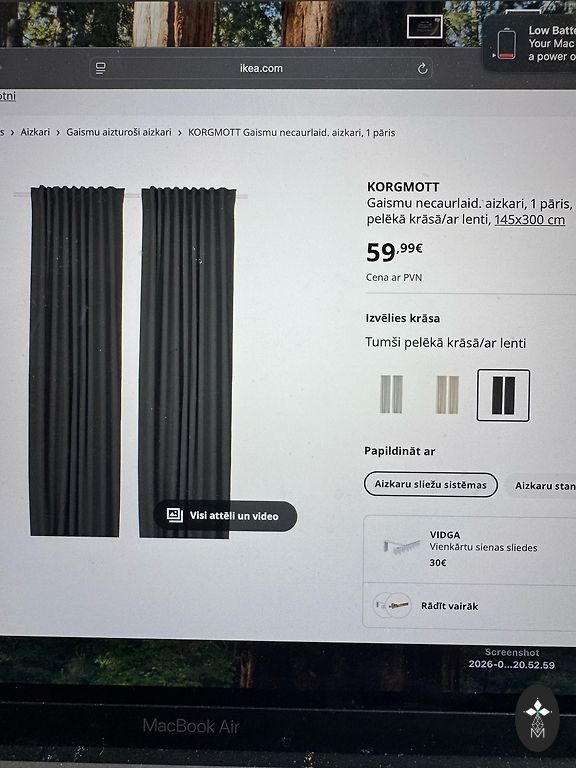Click the floating M assistant icon
The height and width of the screenshot is (768, 576).
pos(537,718)
